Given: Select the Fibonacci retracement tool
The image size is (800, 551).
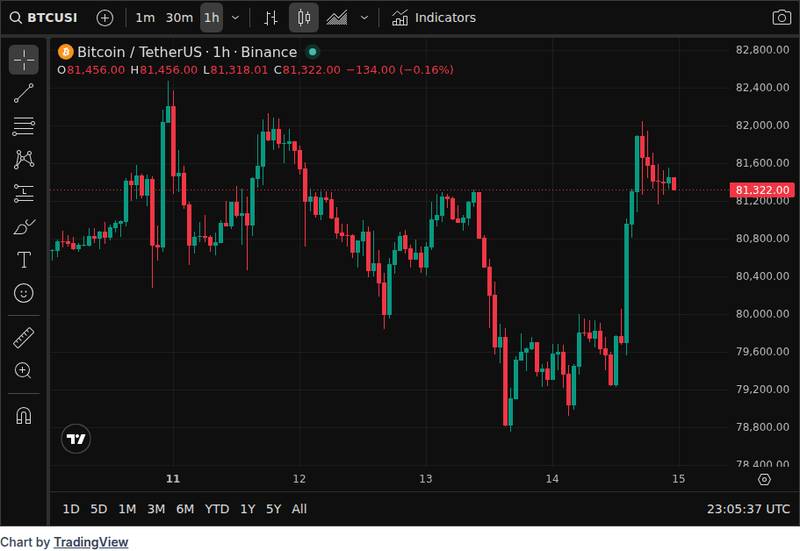Looking at the screenshot, I should tap(23, 126).
